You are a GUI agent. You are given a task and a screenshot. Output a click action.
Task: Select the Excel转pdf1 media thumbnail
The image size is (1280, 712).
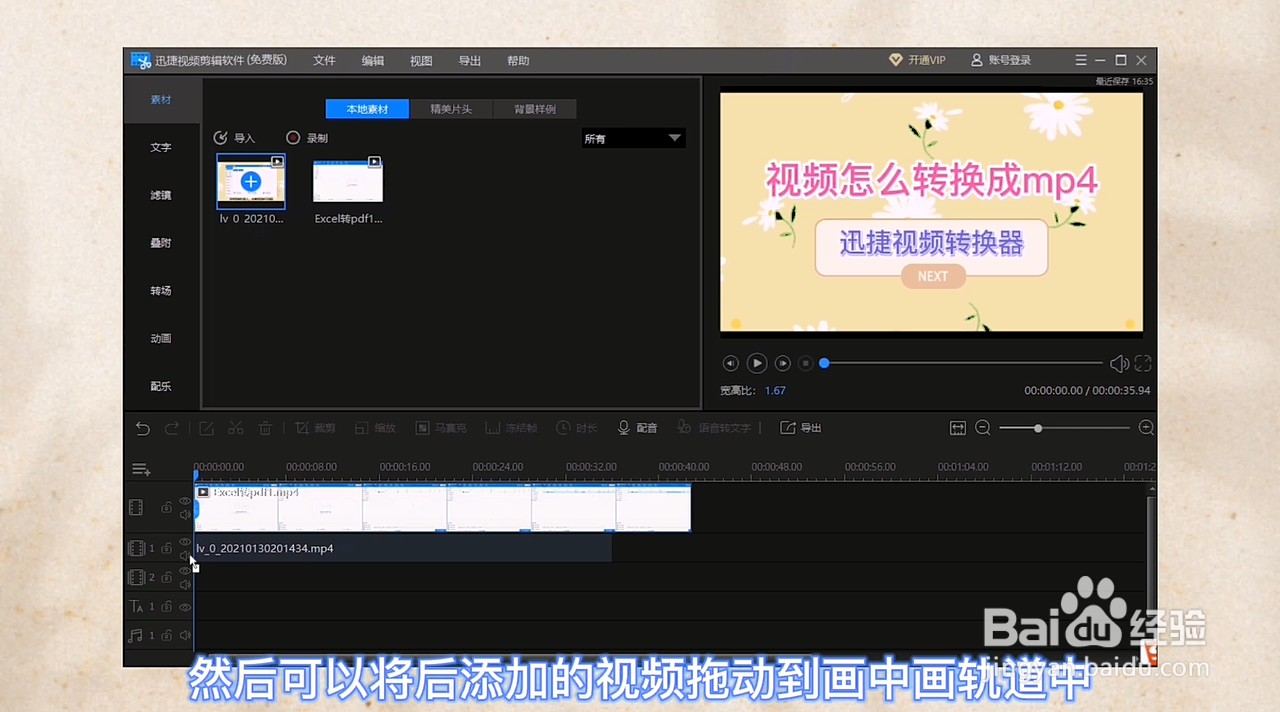tap(347, 181)
